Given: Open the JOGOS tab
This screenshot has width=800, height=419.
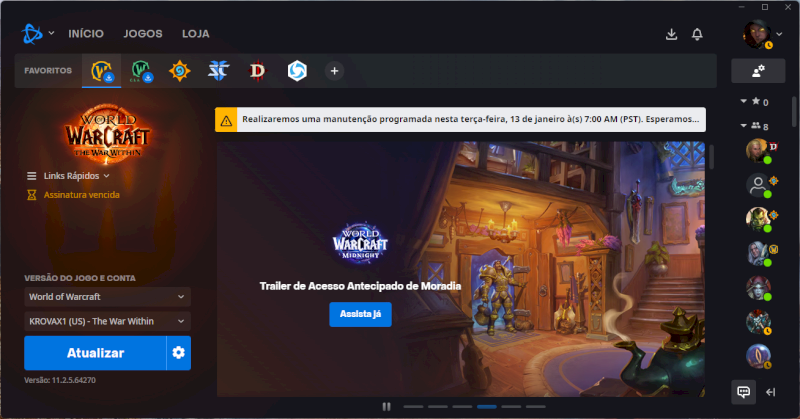Looking at the screenshot, I should click(x=143, y=34).
